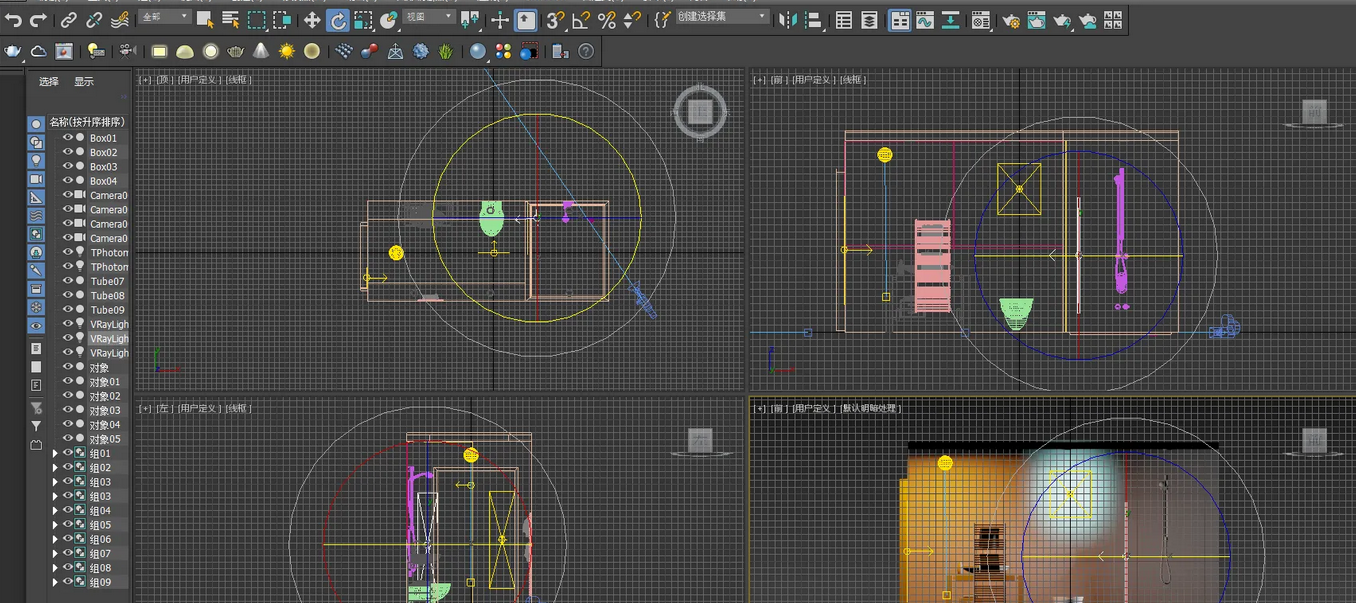Screen dimensions: 1356x603
Task: Click the Align tool icon
Action: 814,19
